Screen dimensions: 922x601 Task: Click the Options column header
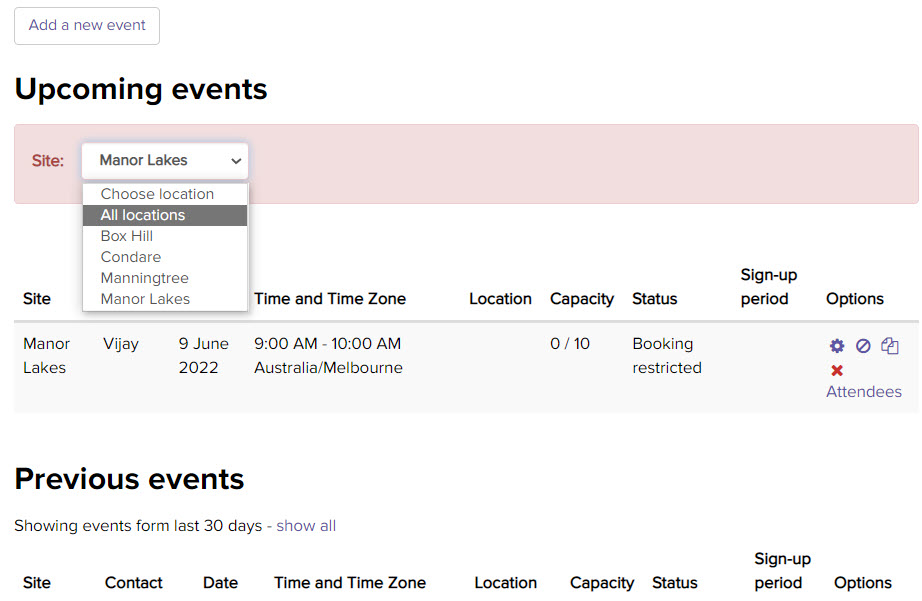[855, 298]
